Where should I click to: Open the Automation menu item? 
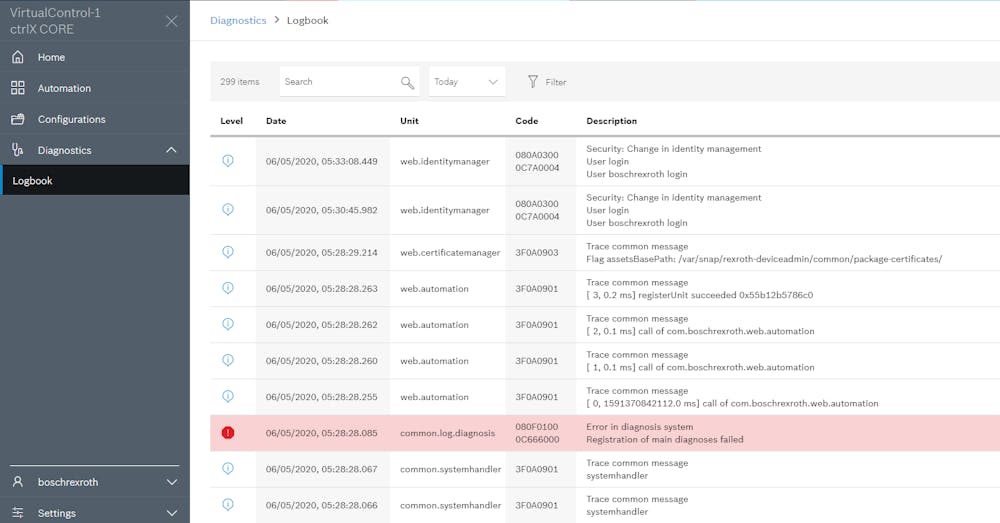[64, 88]
